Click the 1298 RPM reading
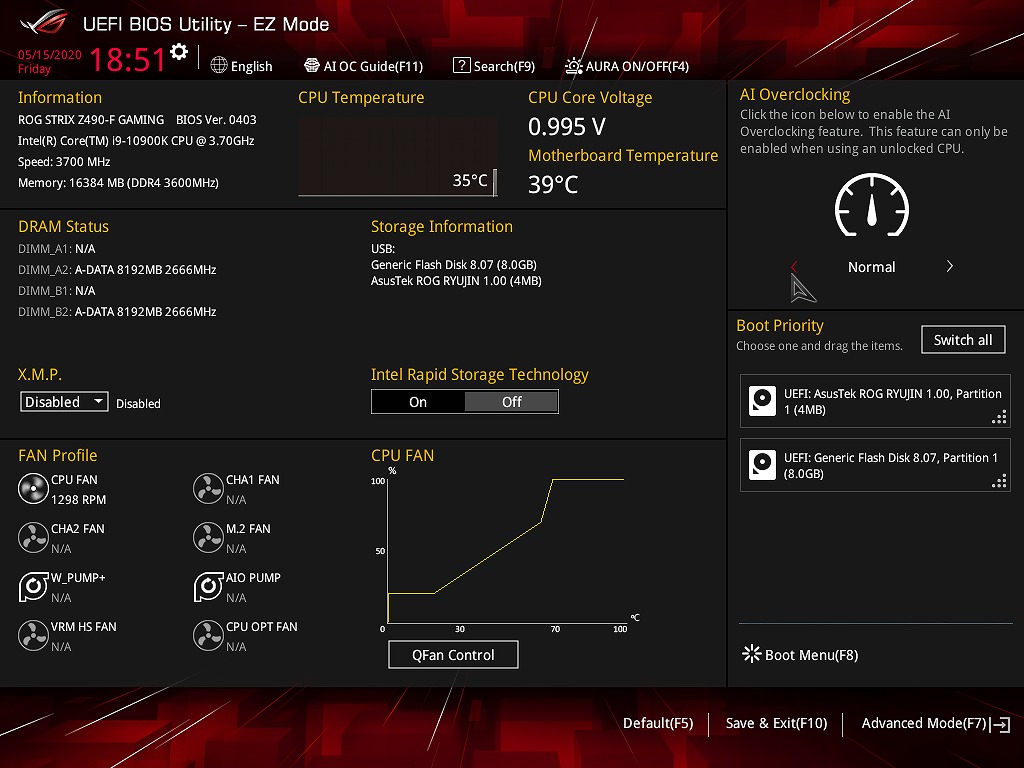 coord(78,500)
